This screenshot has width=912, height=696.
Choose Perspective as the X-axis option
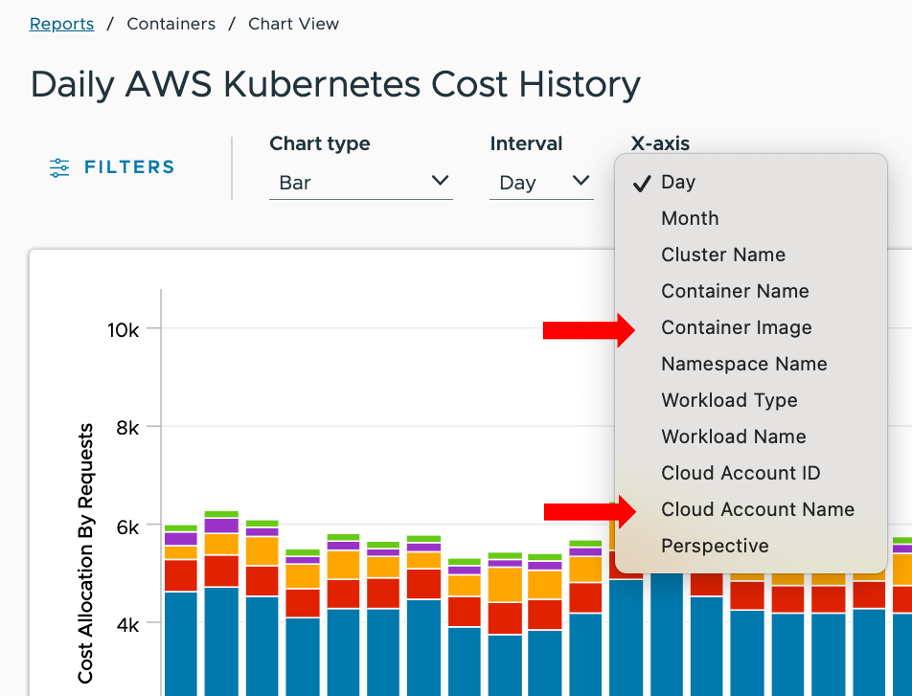[x=714, y=545]
